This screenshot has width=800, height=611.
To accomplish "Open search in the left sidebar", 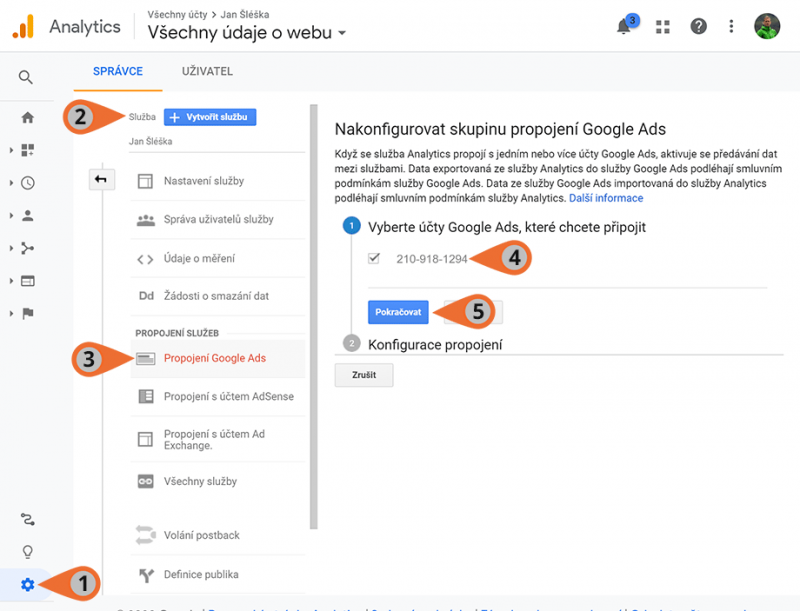I will pos(26,77).
